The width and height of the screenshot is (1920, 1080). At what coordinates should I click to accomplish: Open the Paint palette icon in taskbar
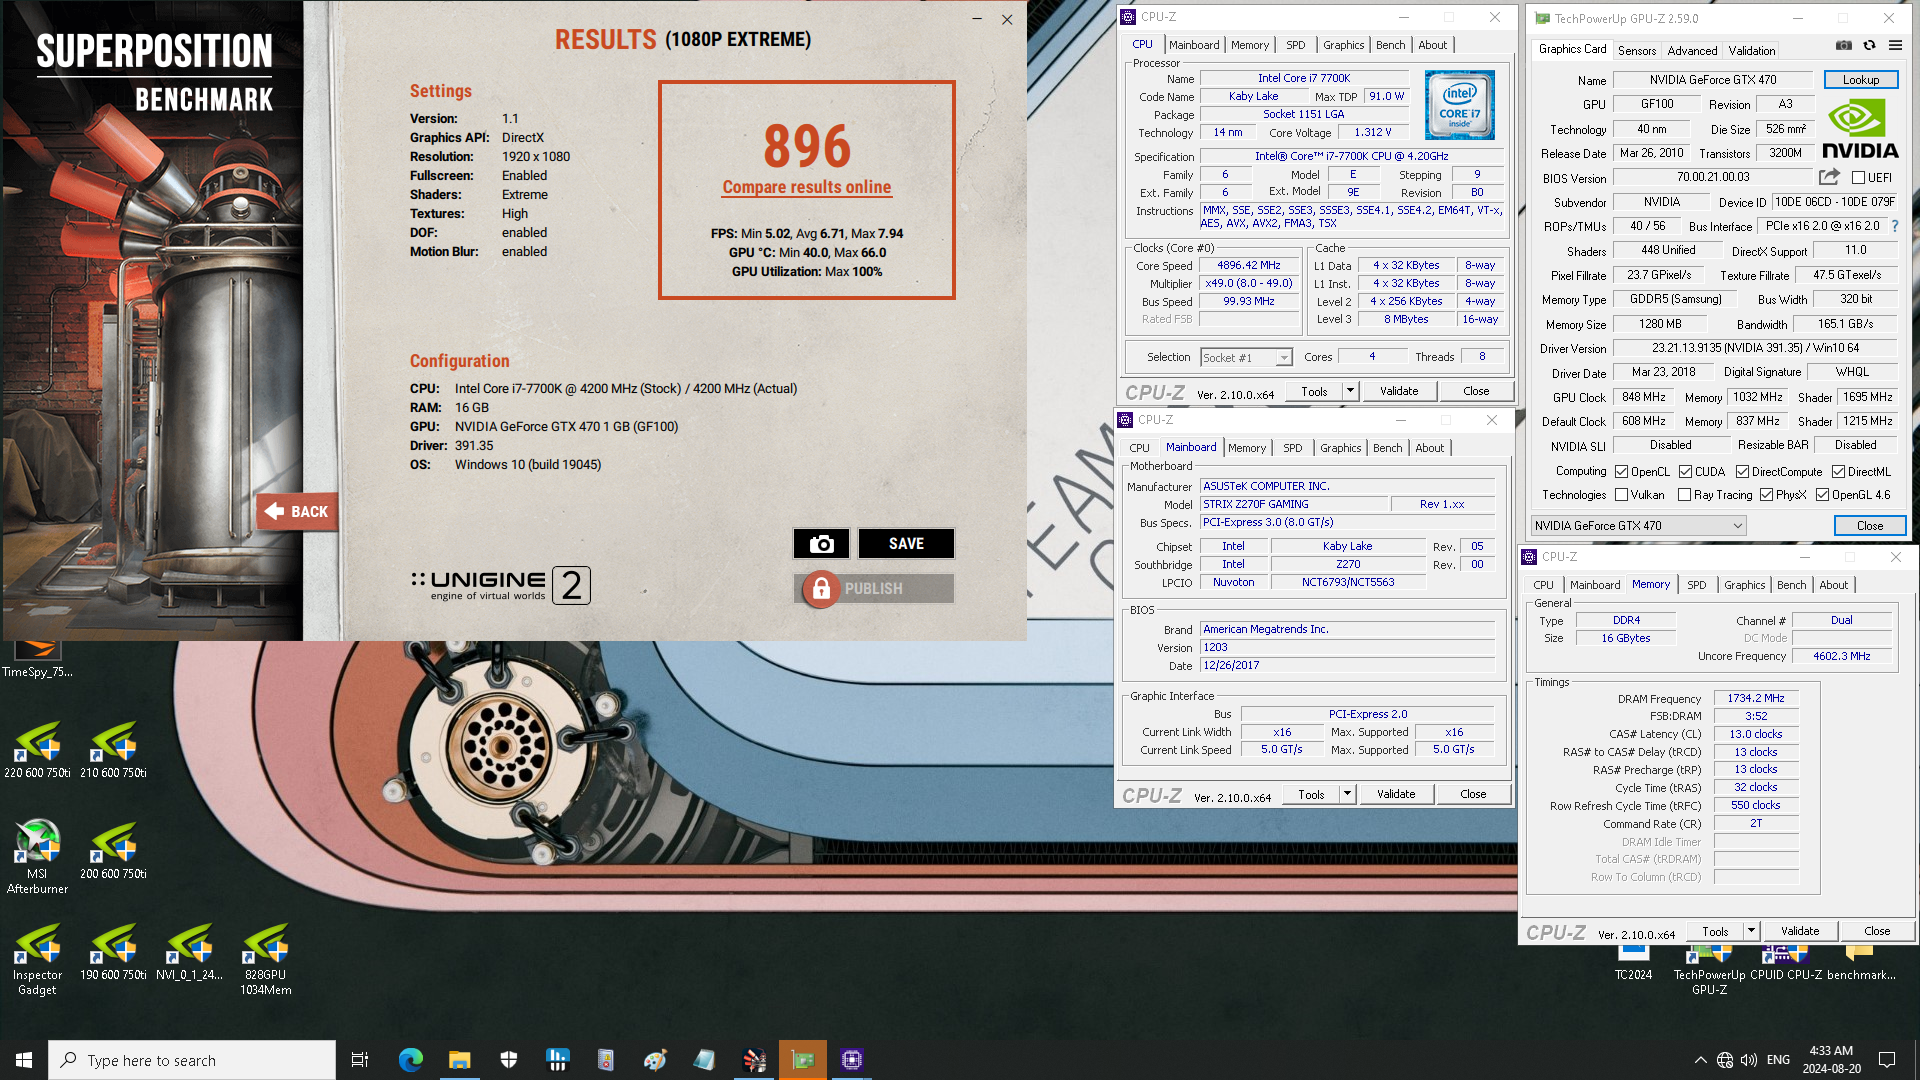(x=655, y=1060)
